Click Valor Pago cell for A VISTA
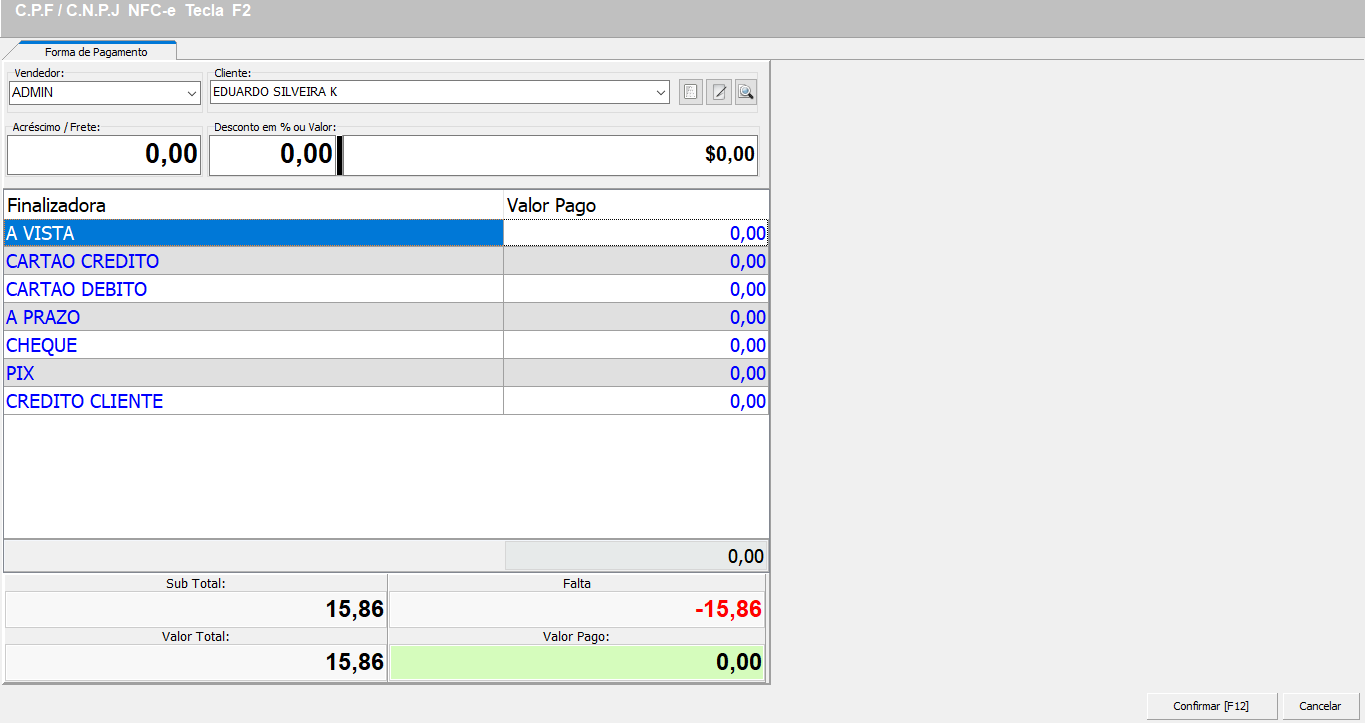 (x=635, y=233)
